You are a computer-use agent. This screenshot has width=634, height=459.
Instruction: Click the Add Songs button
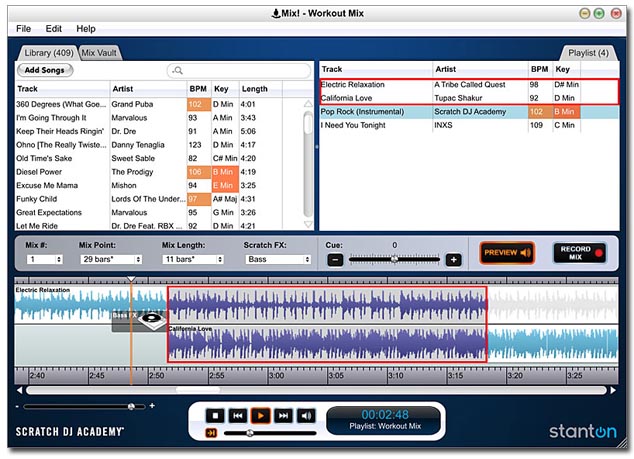coord(44,70)
